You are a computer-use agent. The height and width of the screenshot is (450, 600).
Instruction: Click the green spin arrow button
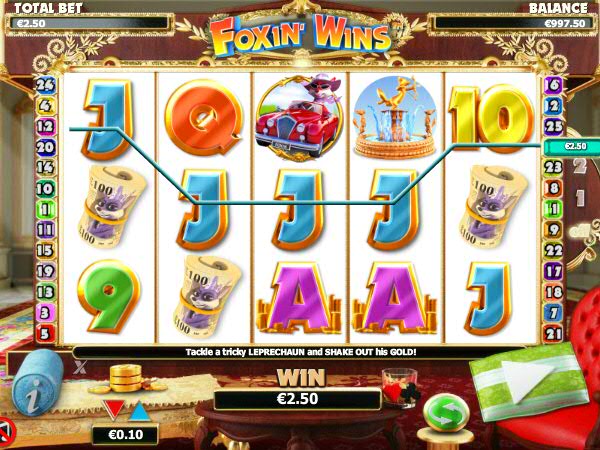coord(529,383)
